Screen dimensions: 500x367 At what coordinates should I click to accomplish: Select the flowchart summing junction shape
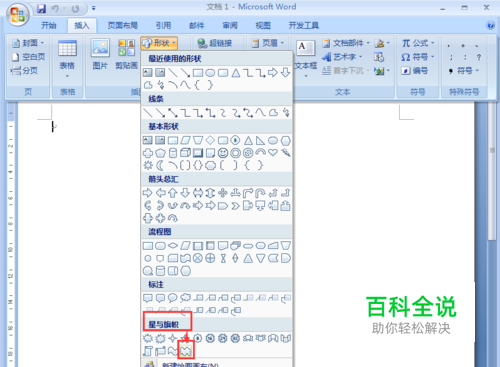click(198, 258)
